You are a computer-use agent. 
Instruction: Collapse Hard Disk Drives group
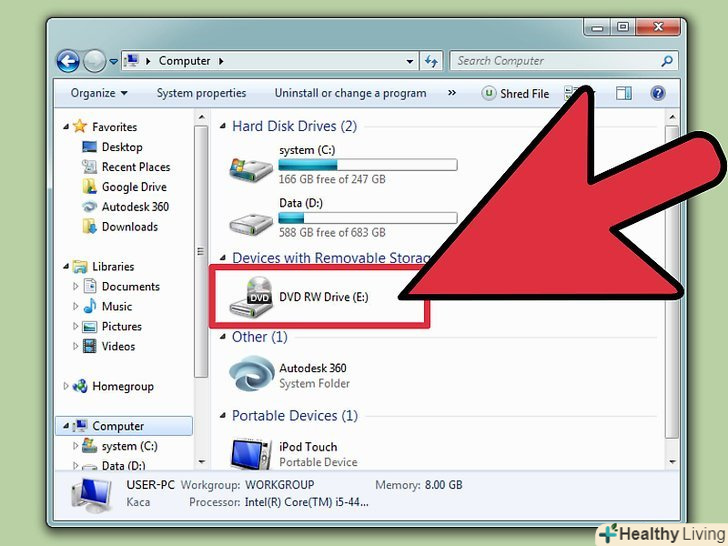click(x=223, y=126)
